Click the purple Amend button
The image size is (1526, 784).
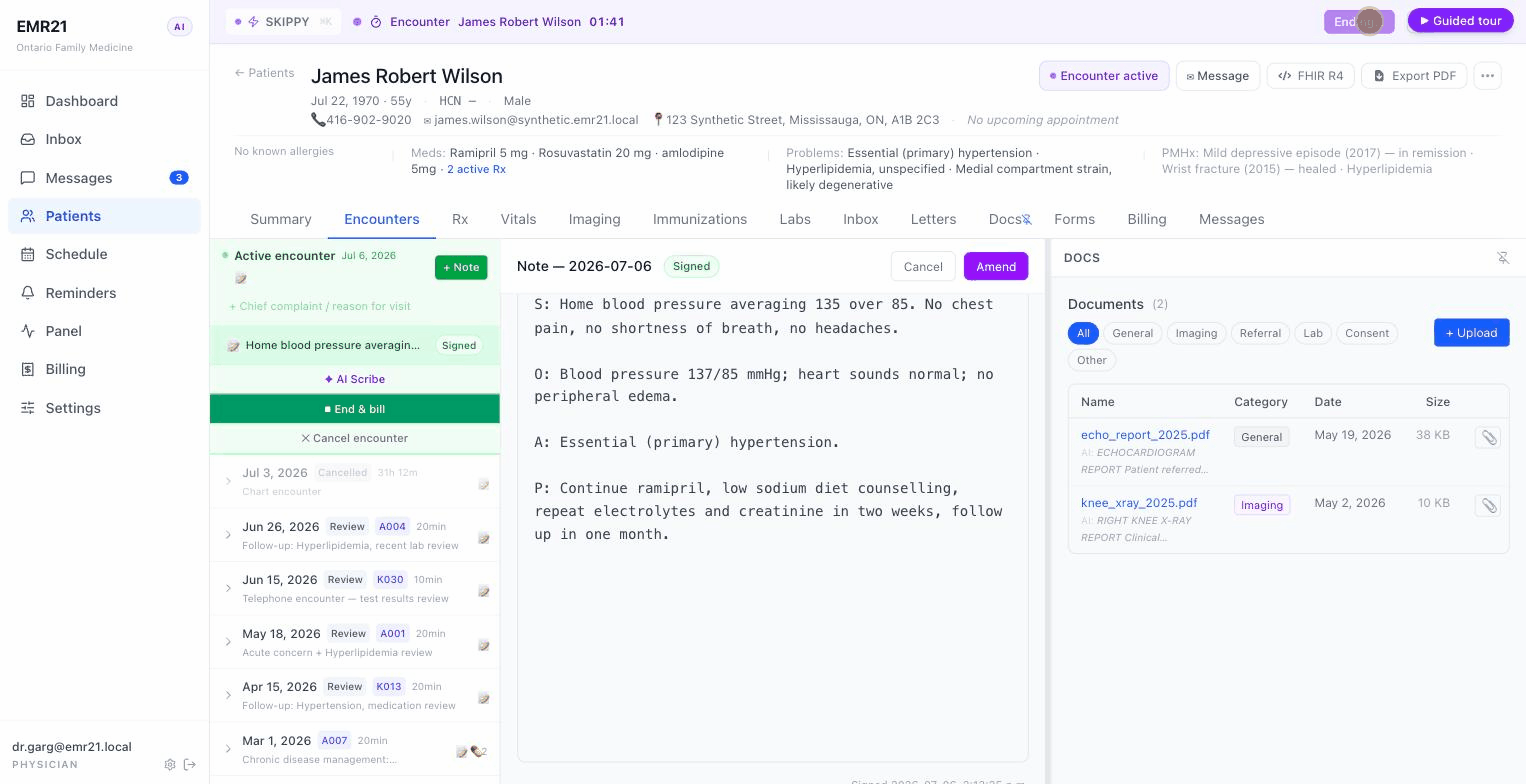[996, 267]
